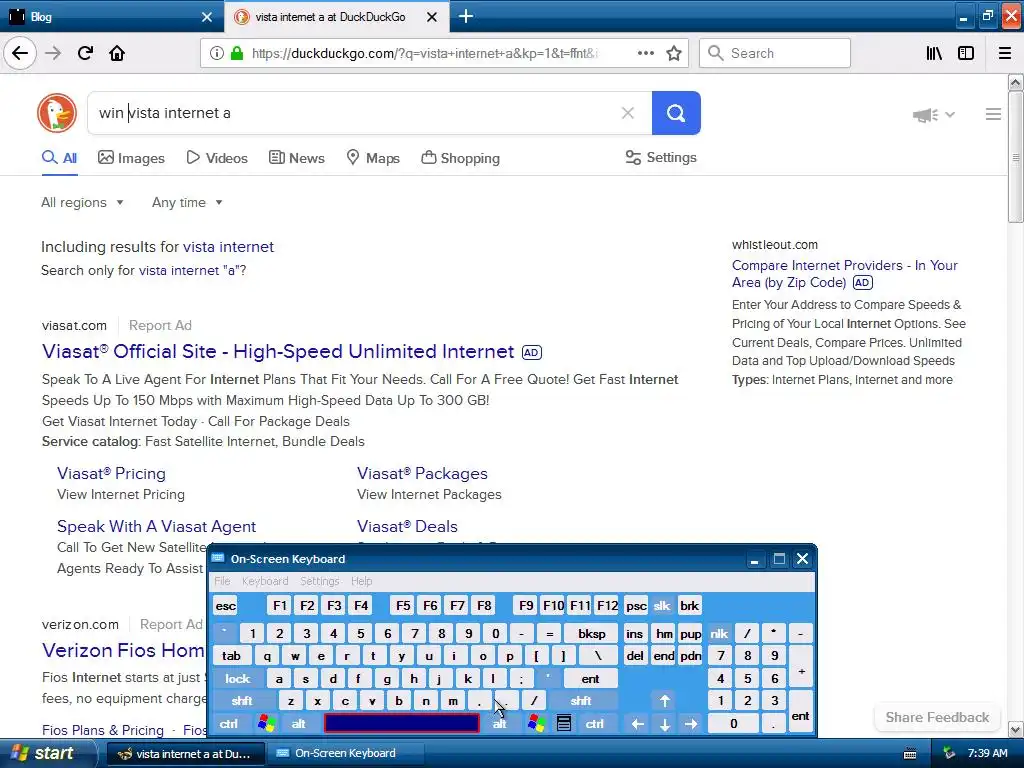Click the green padlock security icon
The height and width of the screenshot is (768, 1024).
237,54
